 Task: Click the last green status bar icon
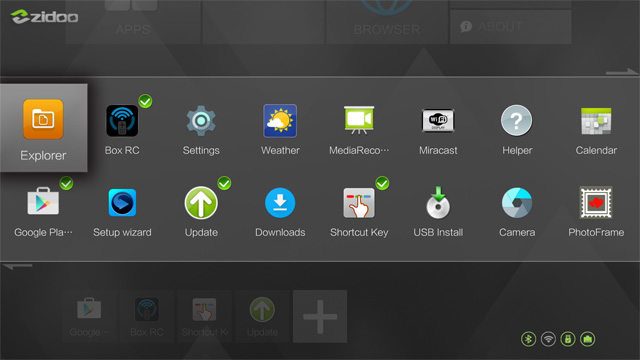(x=588, y=339)
